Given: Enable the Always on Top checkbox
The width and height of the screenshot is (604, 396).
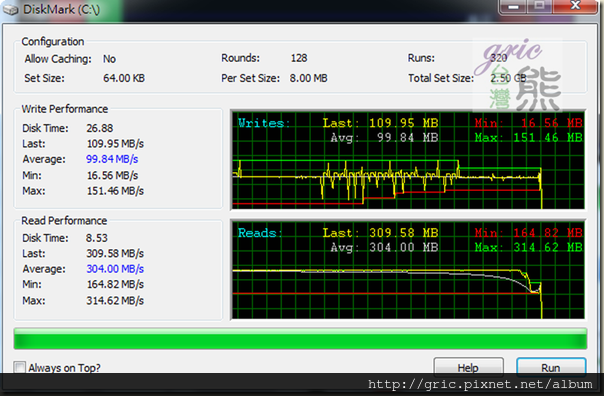Looking at the screenshot, I should 19,367.
